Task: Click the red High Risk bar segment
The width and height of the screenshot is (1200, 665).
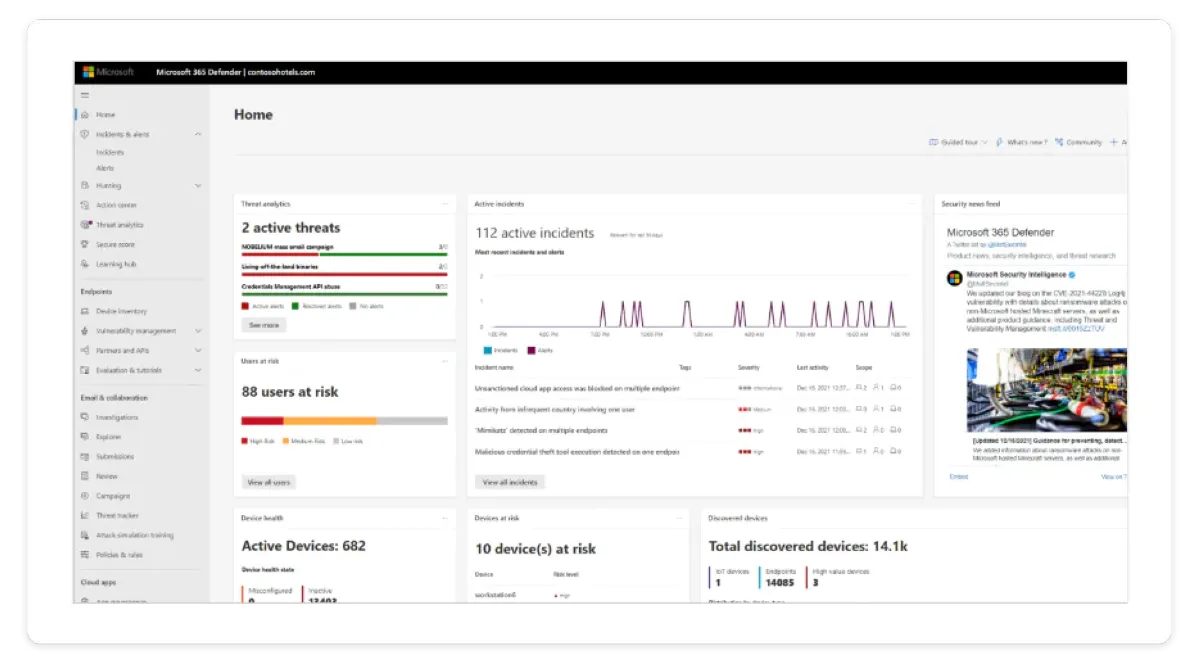Action: tap(263, 421)
